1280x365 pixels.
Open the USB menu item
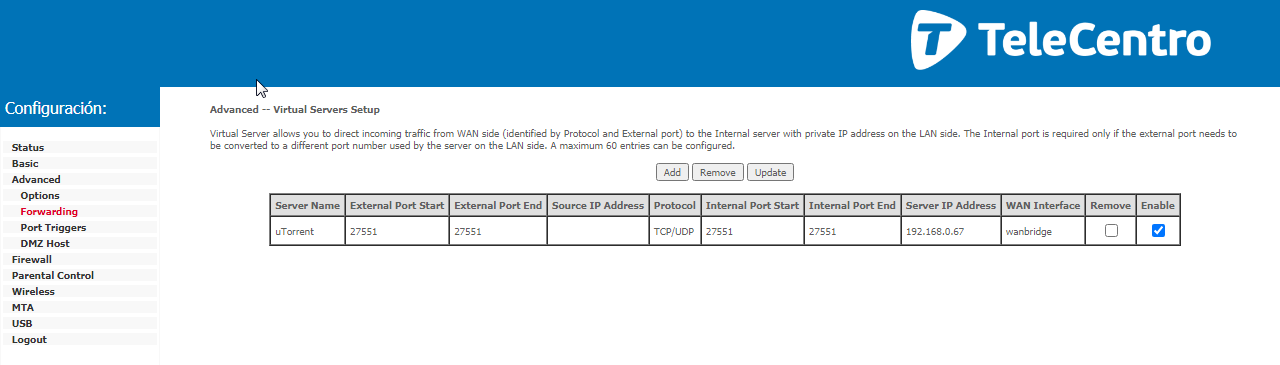point(22,324)
